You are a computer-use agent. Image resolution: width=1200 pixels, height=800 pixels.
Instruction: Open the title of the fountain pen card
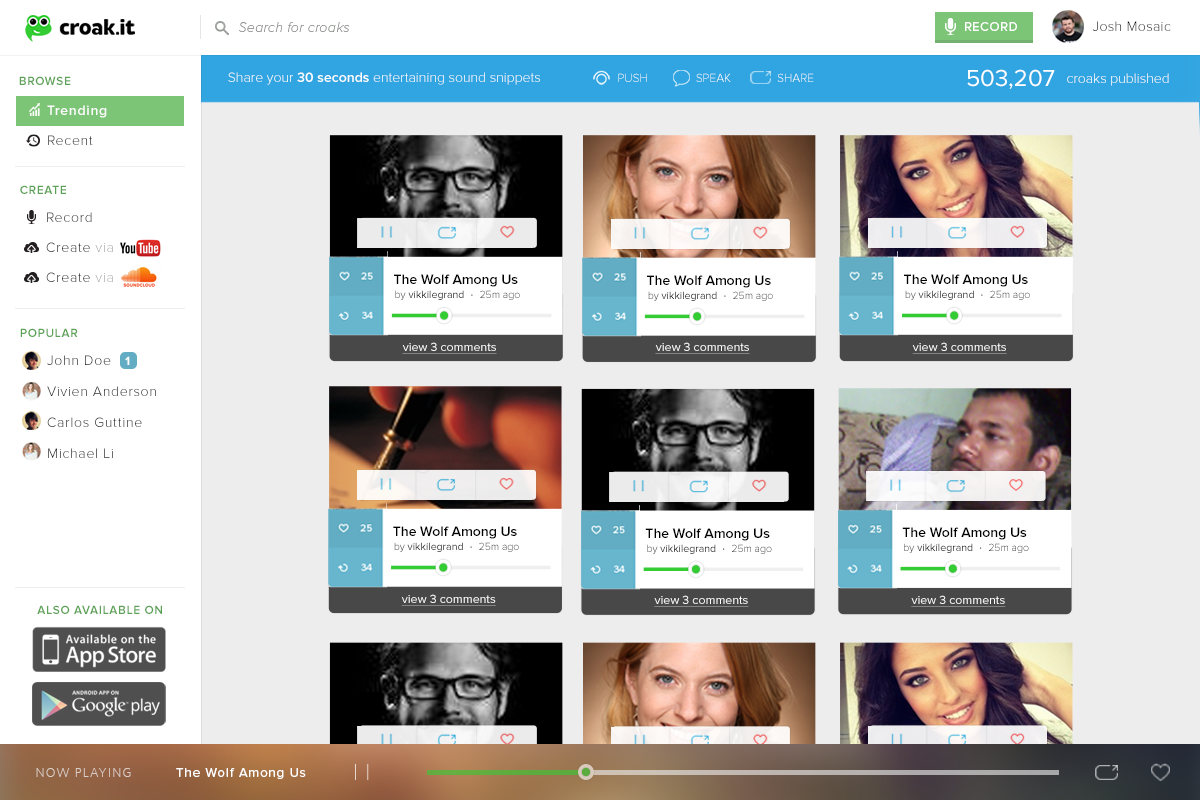(x=455, y=532)
